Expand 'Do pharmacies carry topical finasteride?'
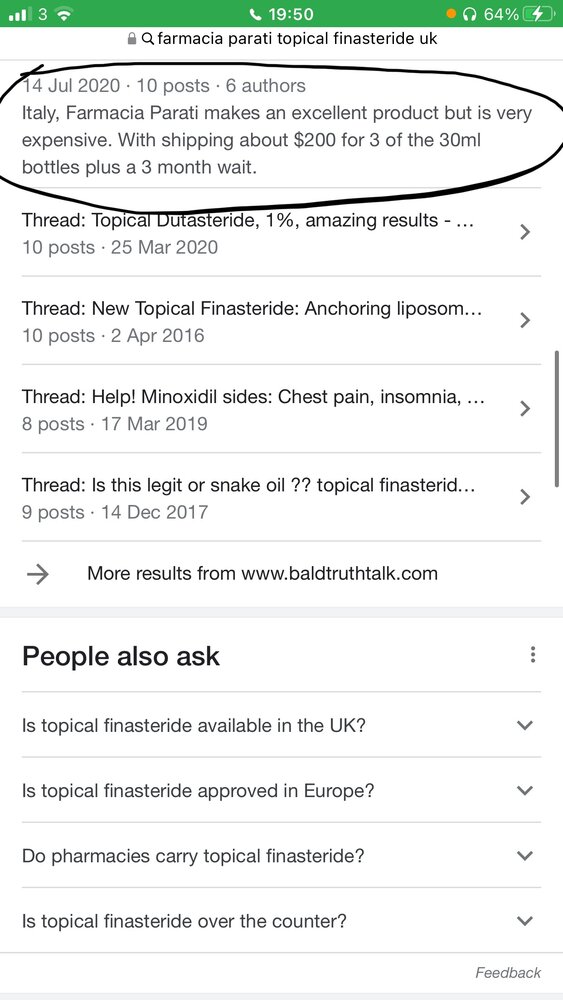 point(281,855)
